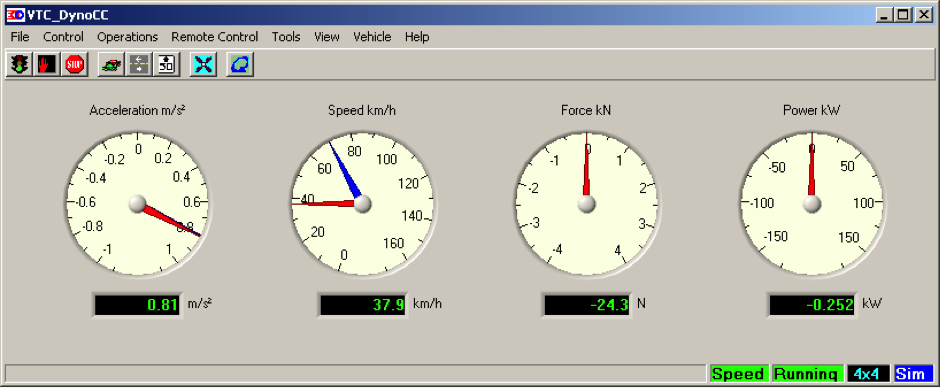Image resolution: width=941 pixels, height=388 pixels.
Task: Open the View menu
Action: click(326, 37)
